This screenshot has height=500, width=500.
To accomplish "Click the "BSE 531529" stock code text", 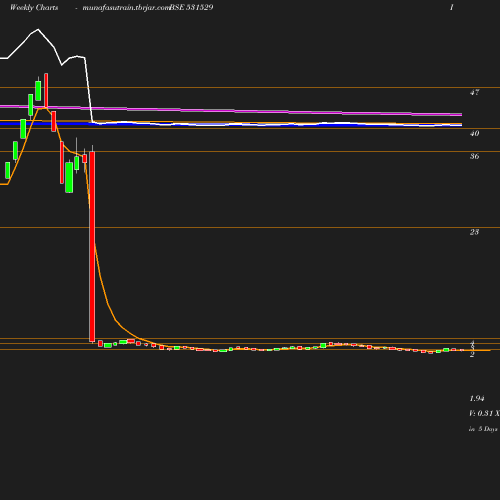I will (191, 8).
